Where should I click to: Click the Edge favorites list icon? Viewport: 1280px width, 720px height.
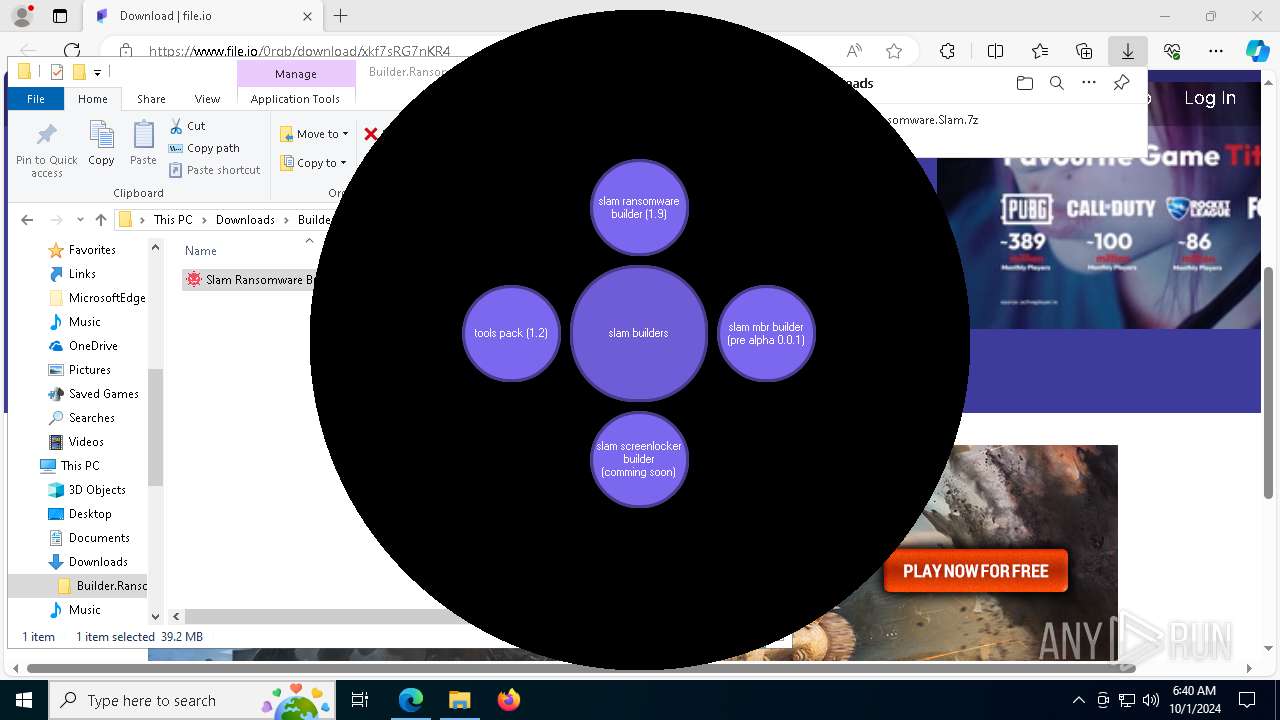click(1040, 51)
